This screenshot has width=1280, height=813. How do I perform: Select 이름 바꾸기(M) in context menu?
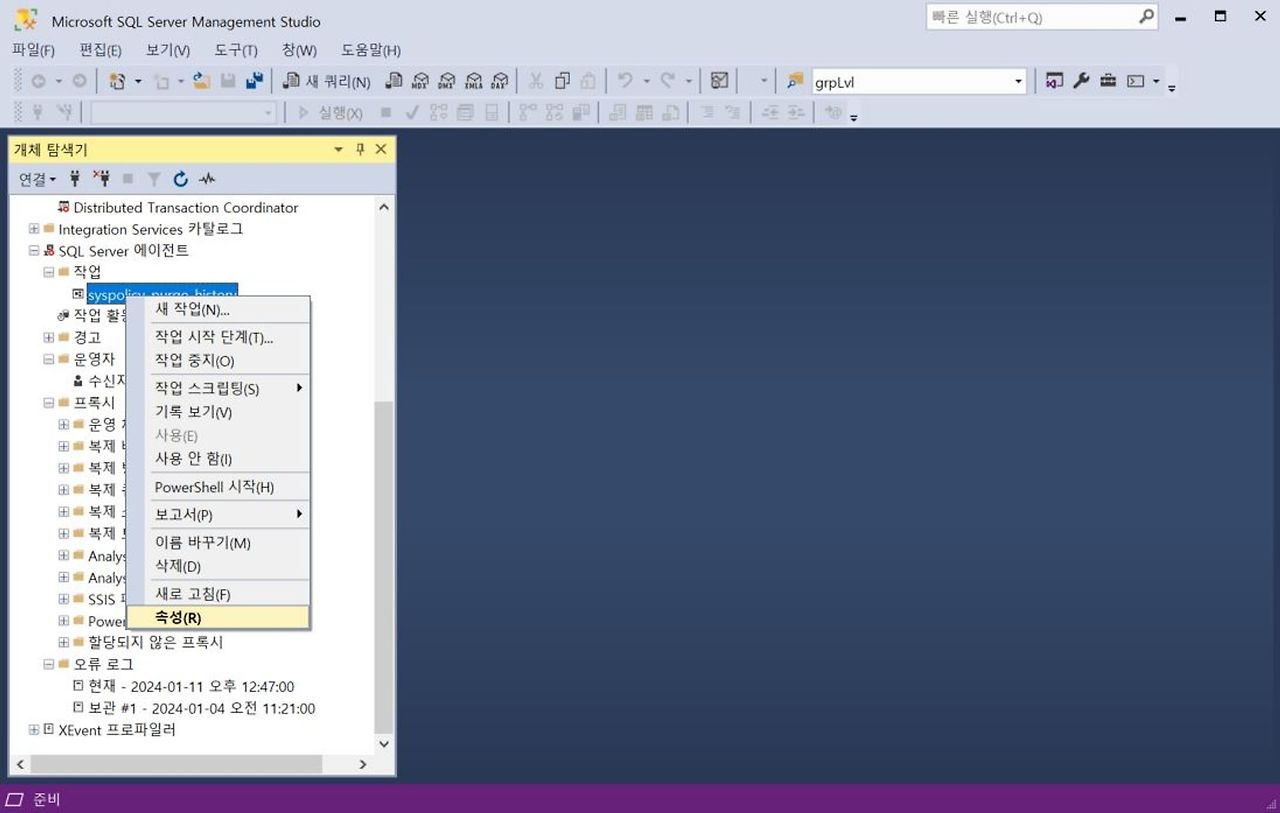pyautogui.click(x=218, y=543)
